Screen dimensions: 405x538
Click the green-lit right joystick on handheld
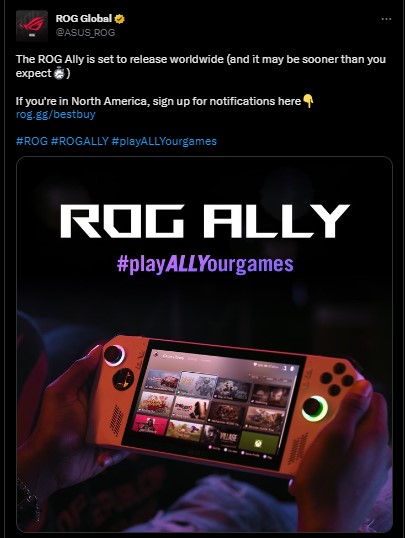(x=314, y=408)
